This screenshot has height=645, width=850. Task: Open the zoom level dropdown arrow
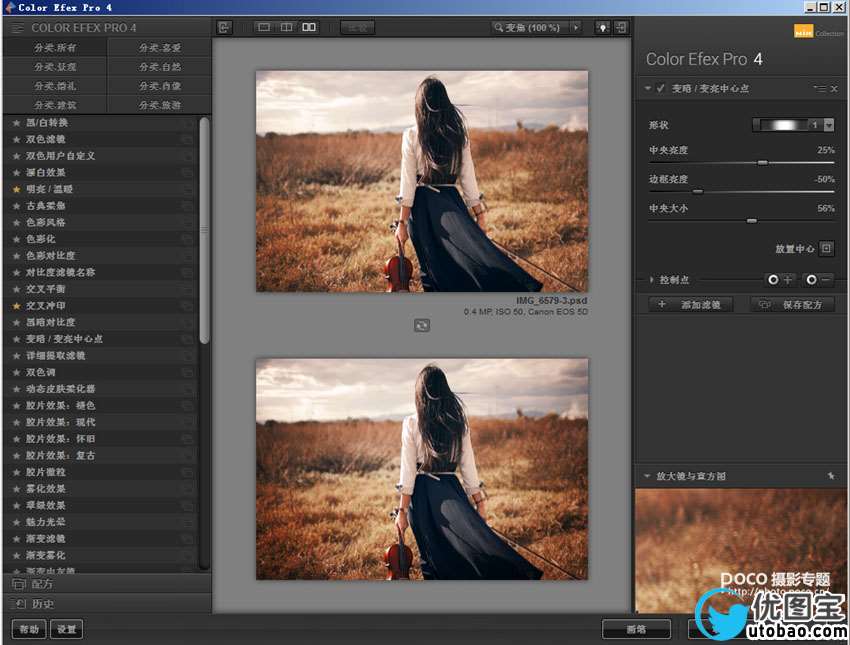576,27
